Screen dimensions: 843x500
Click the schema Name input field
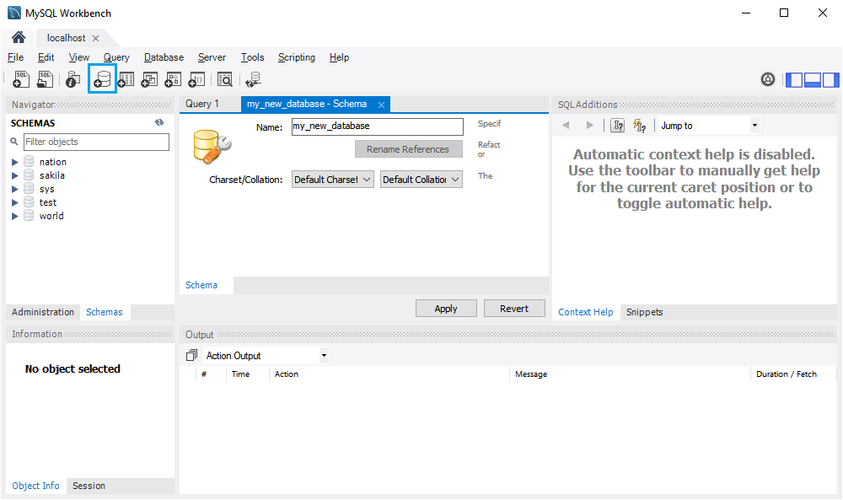tap(377, 126)
